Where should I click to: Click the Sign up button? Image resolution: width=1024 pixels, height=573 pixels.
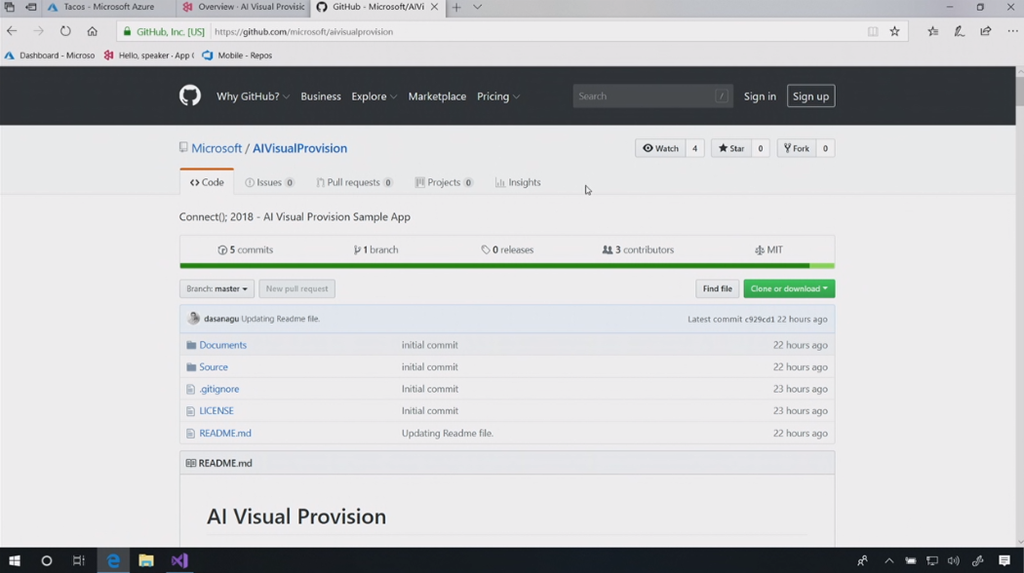pyautogui.click(x=810, y=96)
